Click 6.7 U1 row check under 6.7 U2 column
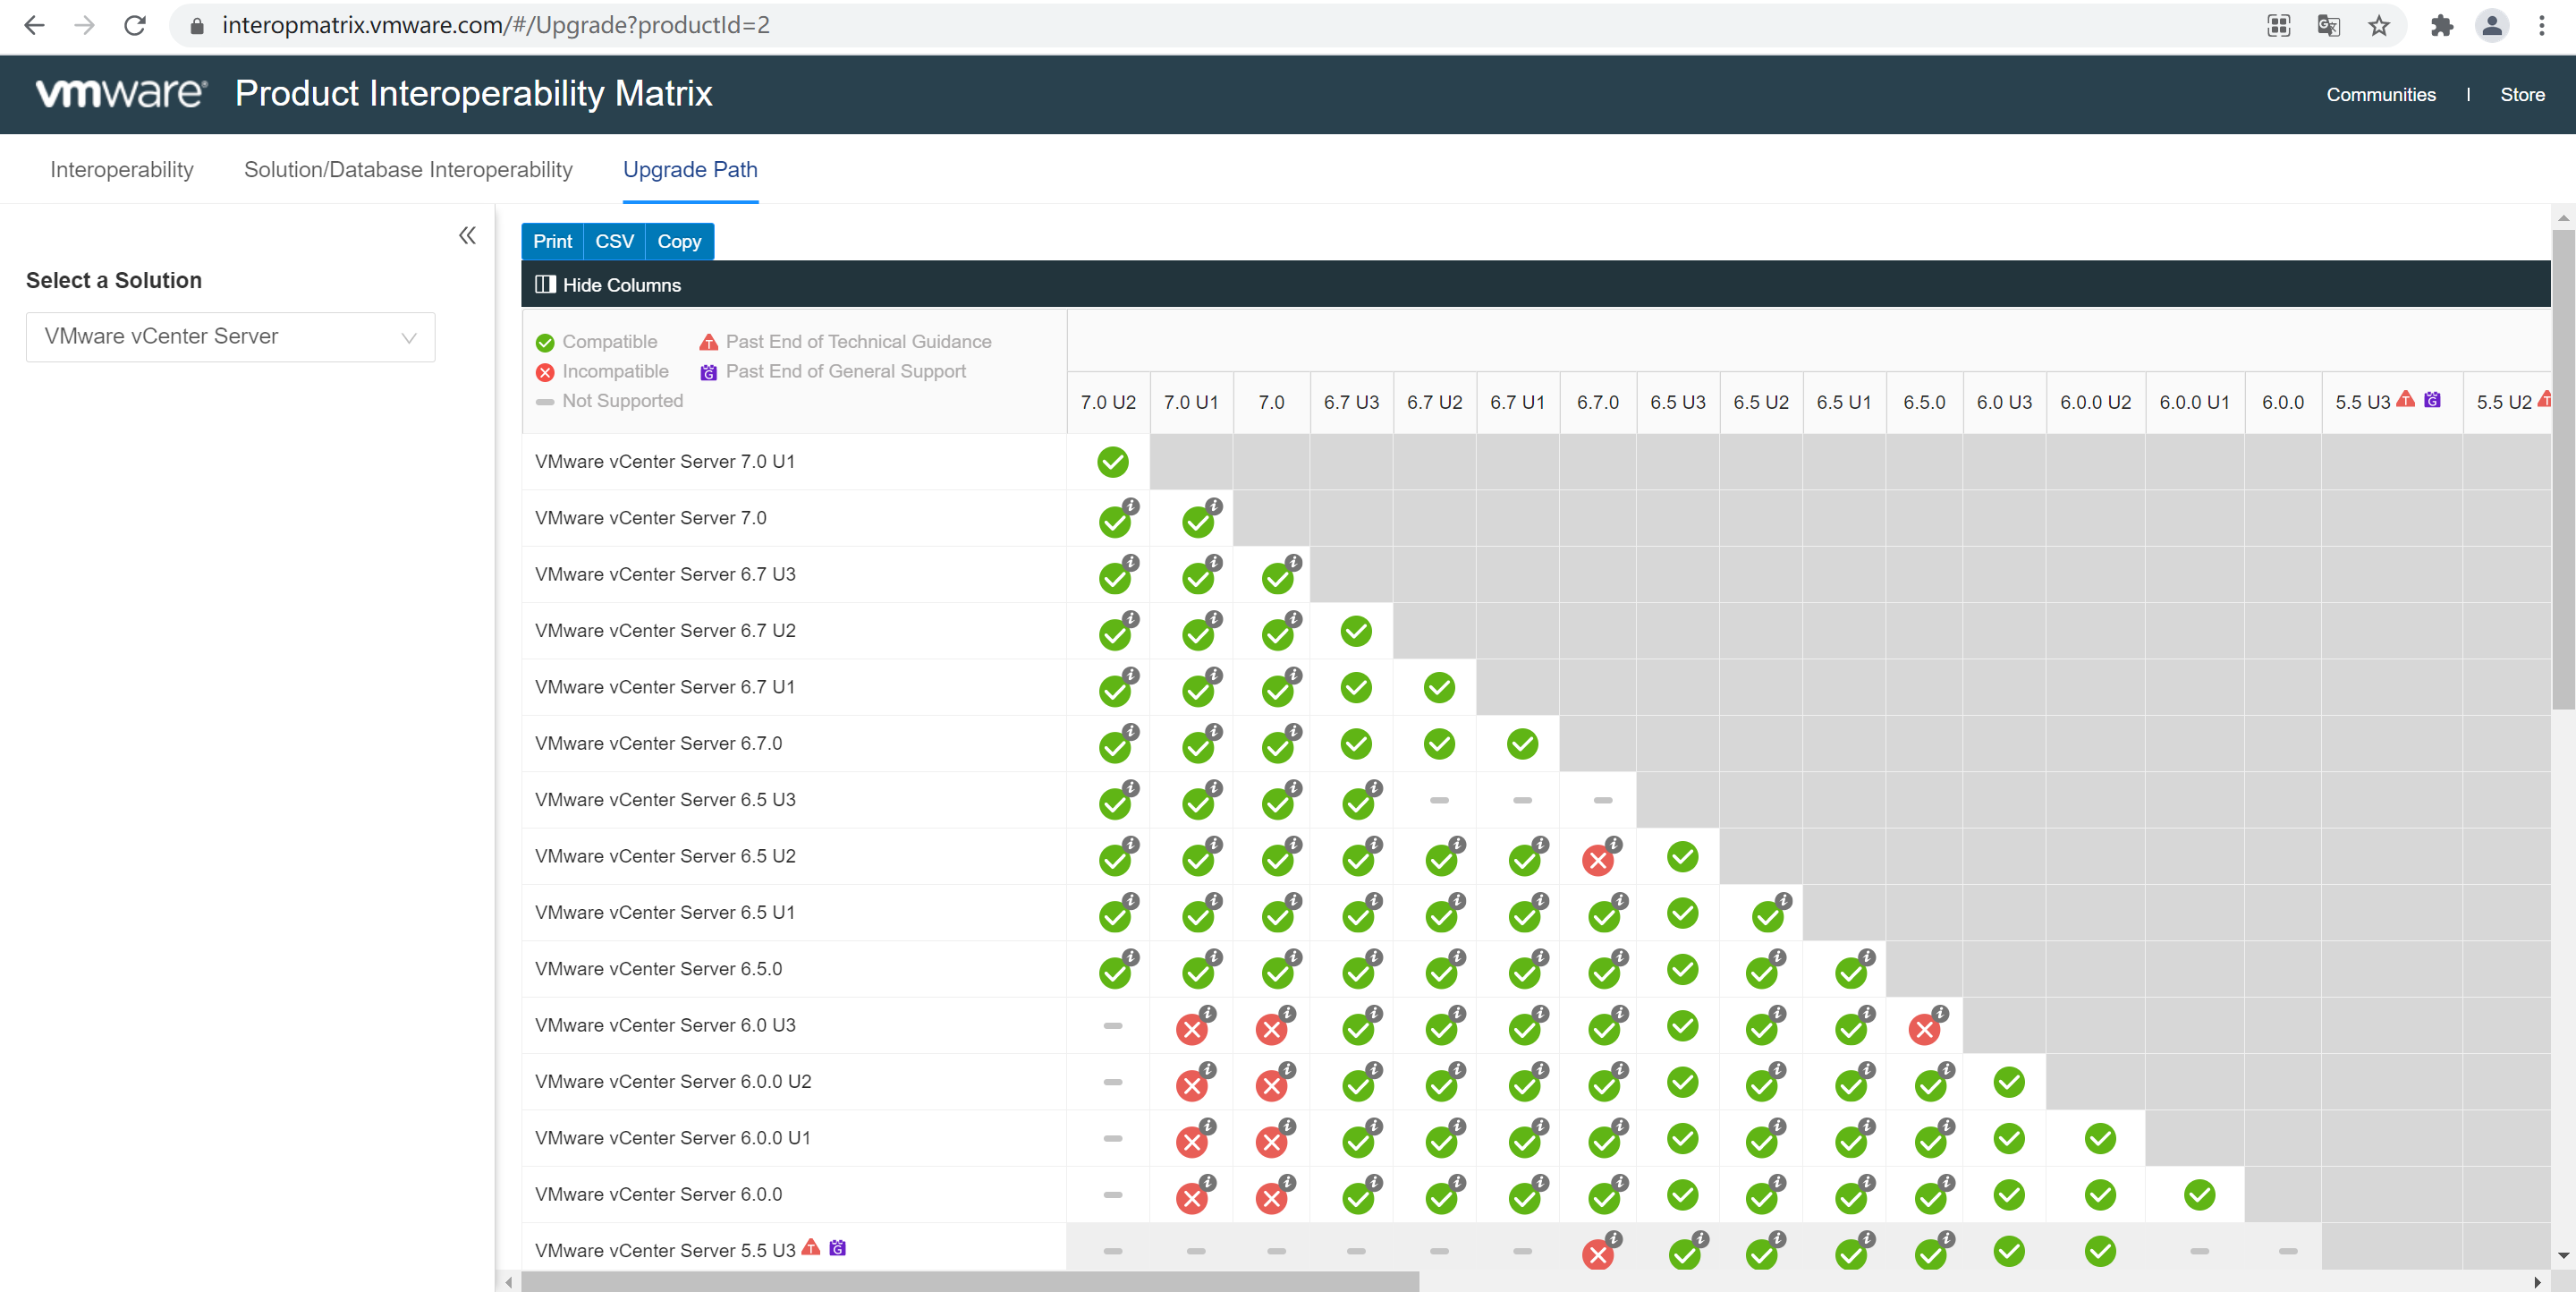This screenshot has height=1292, width=2576. click(x=1438, y=687)
